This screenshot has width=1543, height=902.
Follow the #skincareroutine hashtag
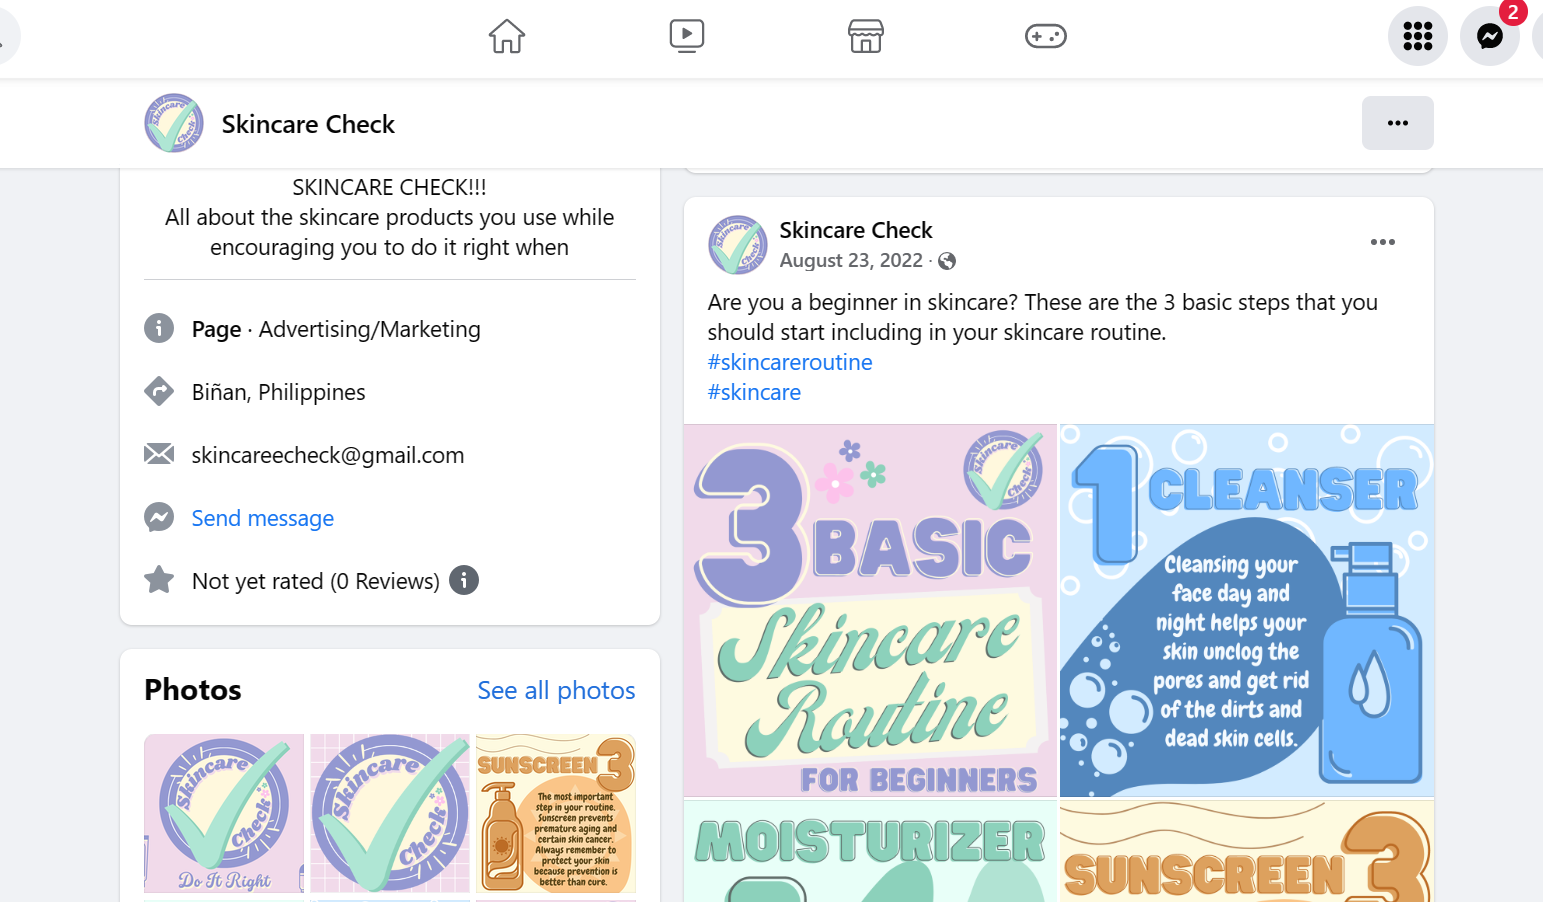(790, 362)
